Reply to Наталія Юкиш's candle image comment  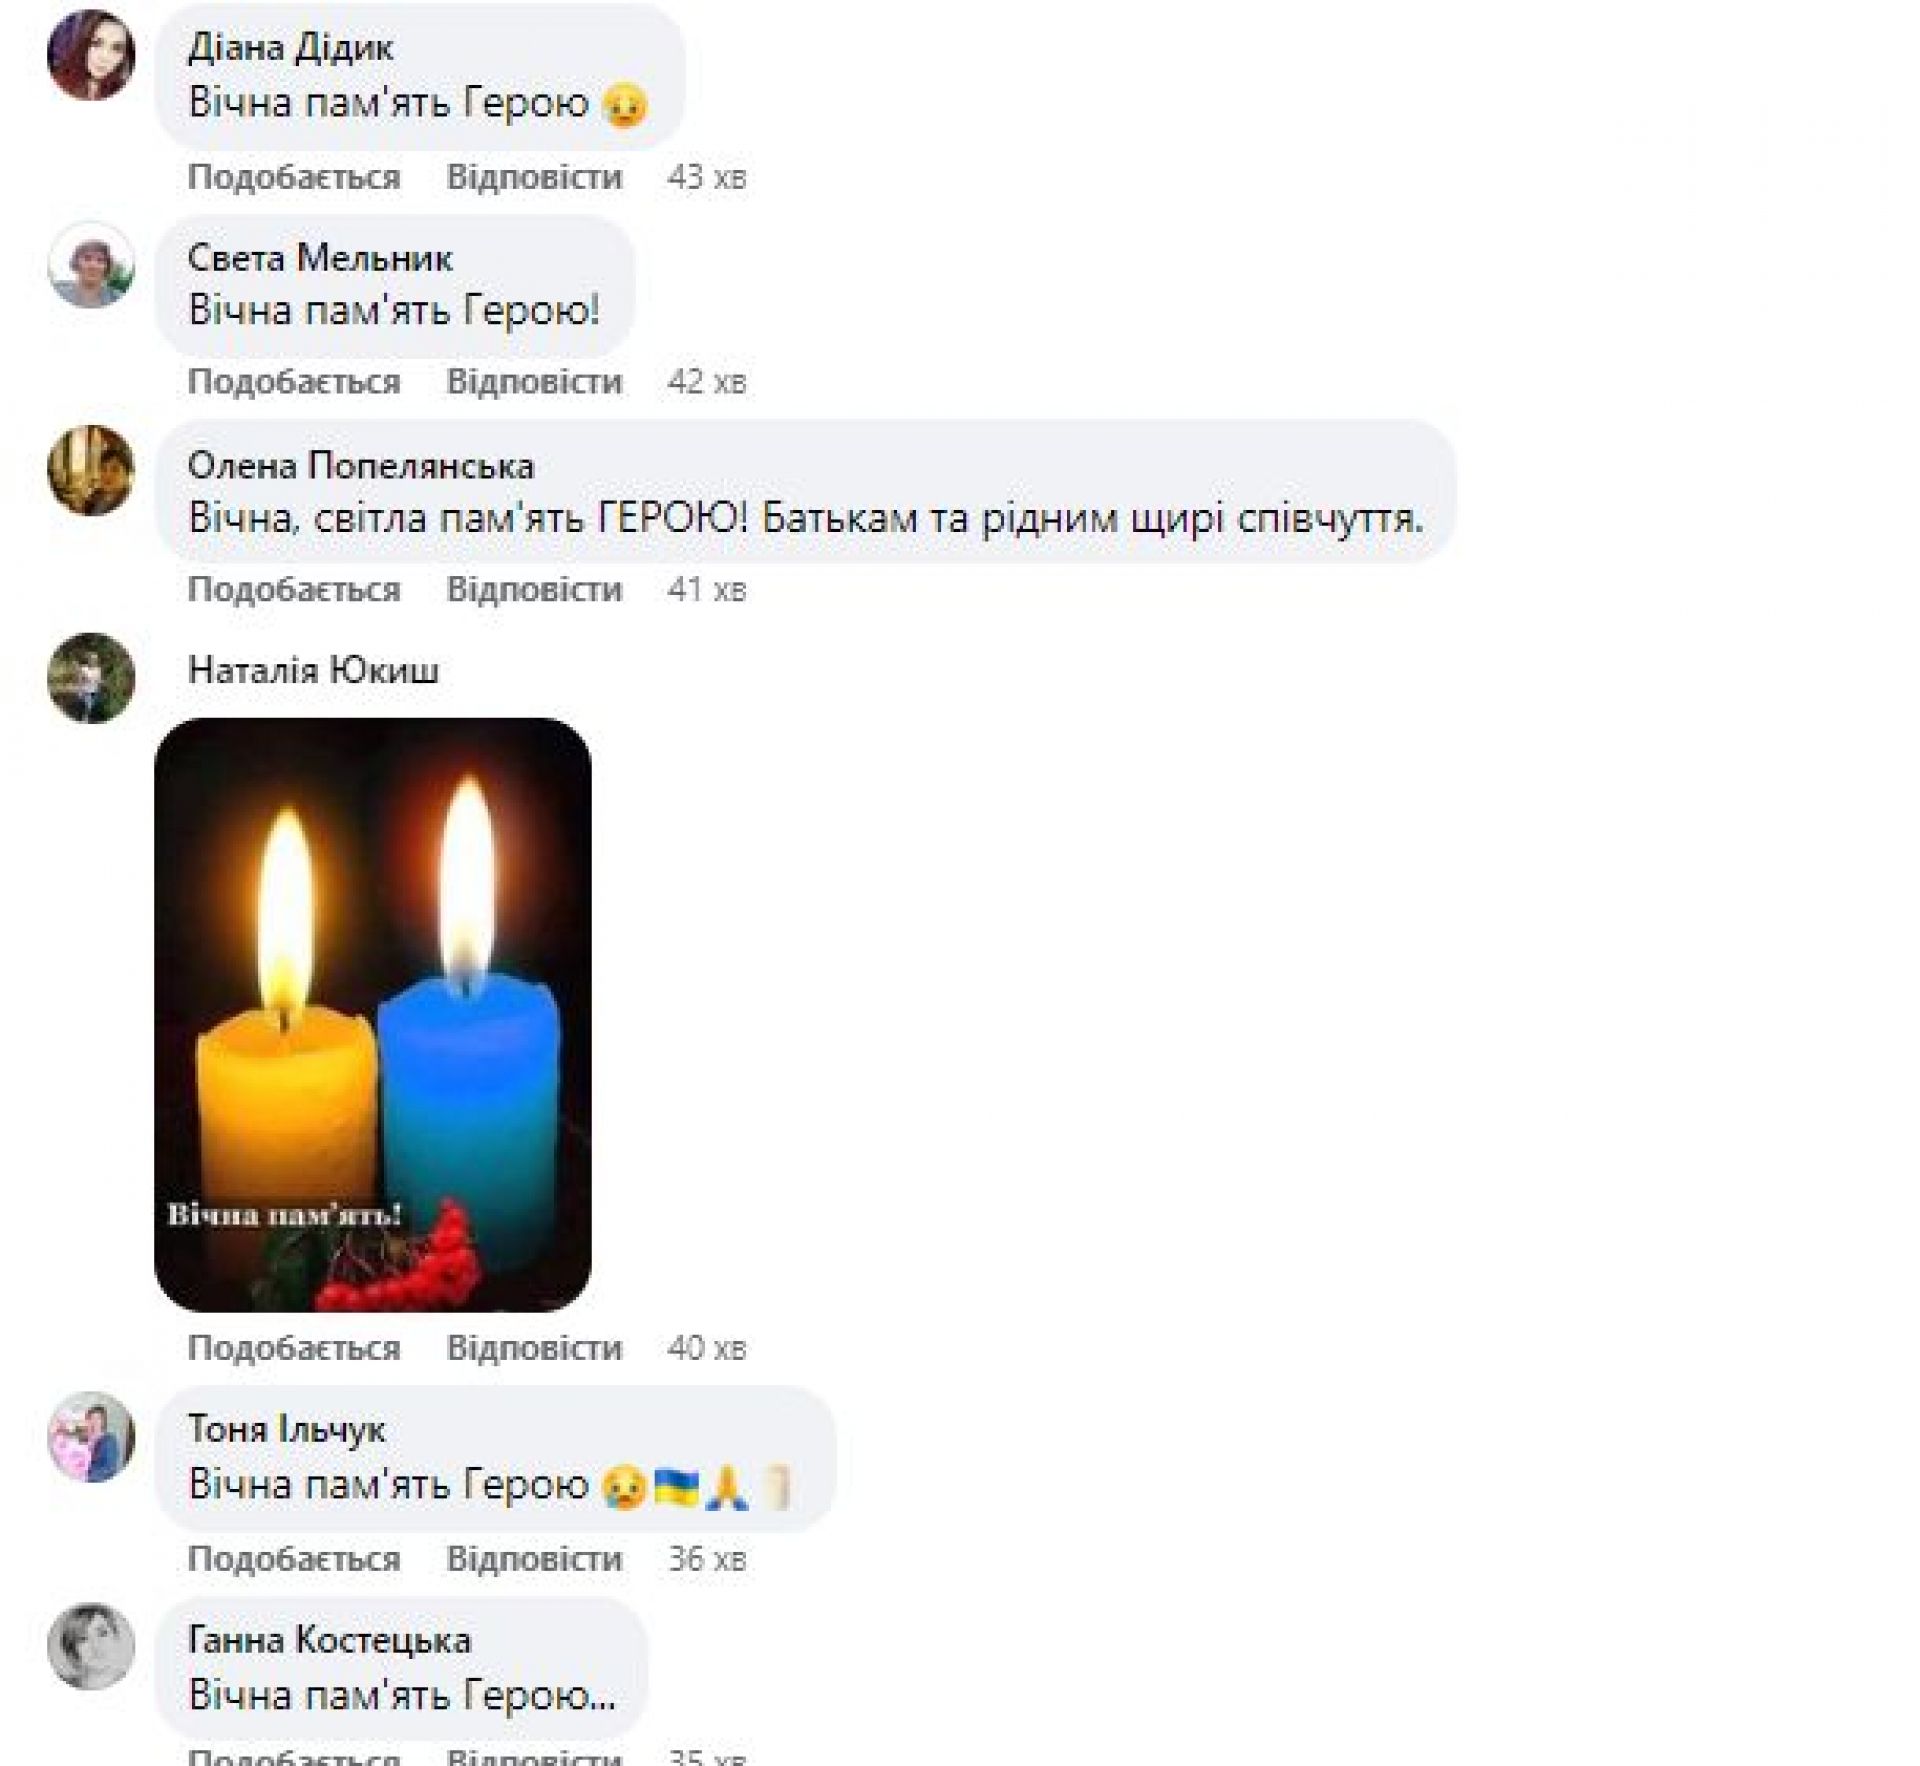(x=534, y=1347)
